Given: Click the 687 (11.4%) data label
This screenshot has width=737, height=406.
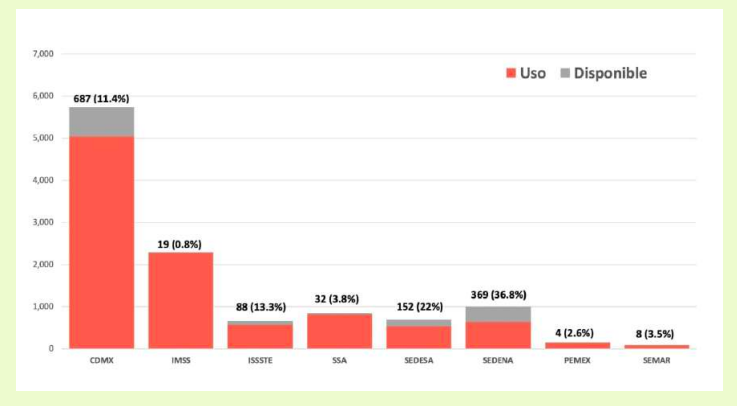Looking at the screenshot, I should pos(101,98).
